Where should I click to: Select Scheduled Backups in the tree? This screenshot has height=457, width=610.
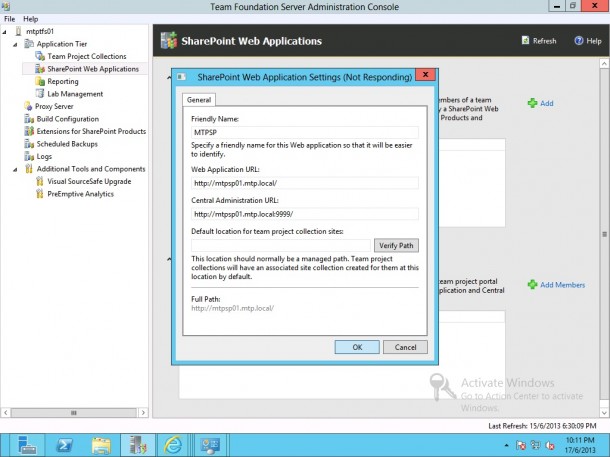[x=67, y=144]
